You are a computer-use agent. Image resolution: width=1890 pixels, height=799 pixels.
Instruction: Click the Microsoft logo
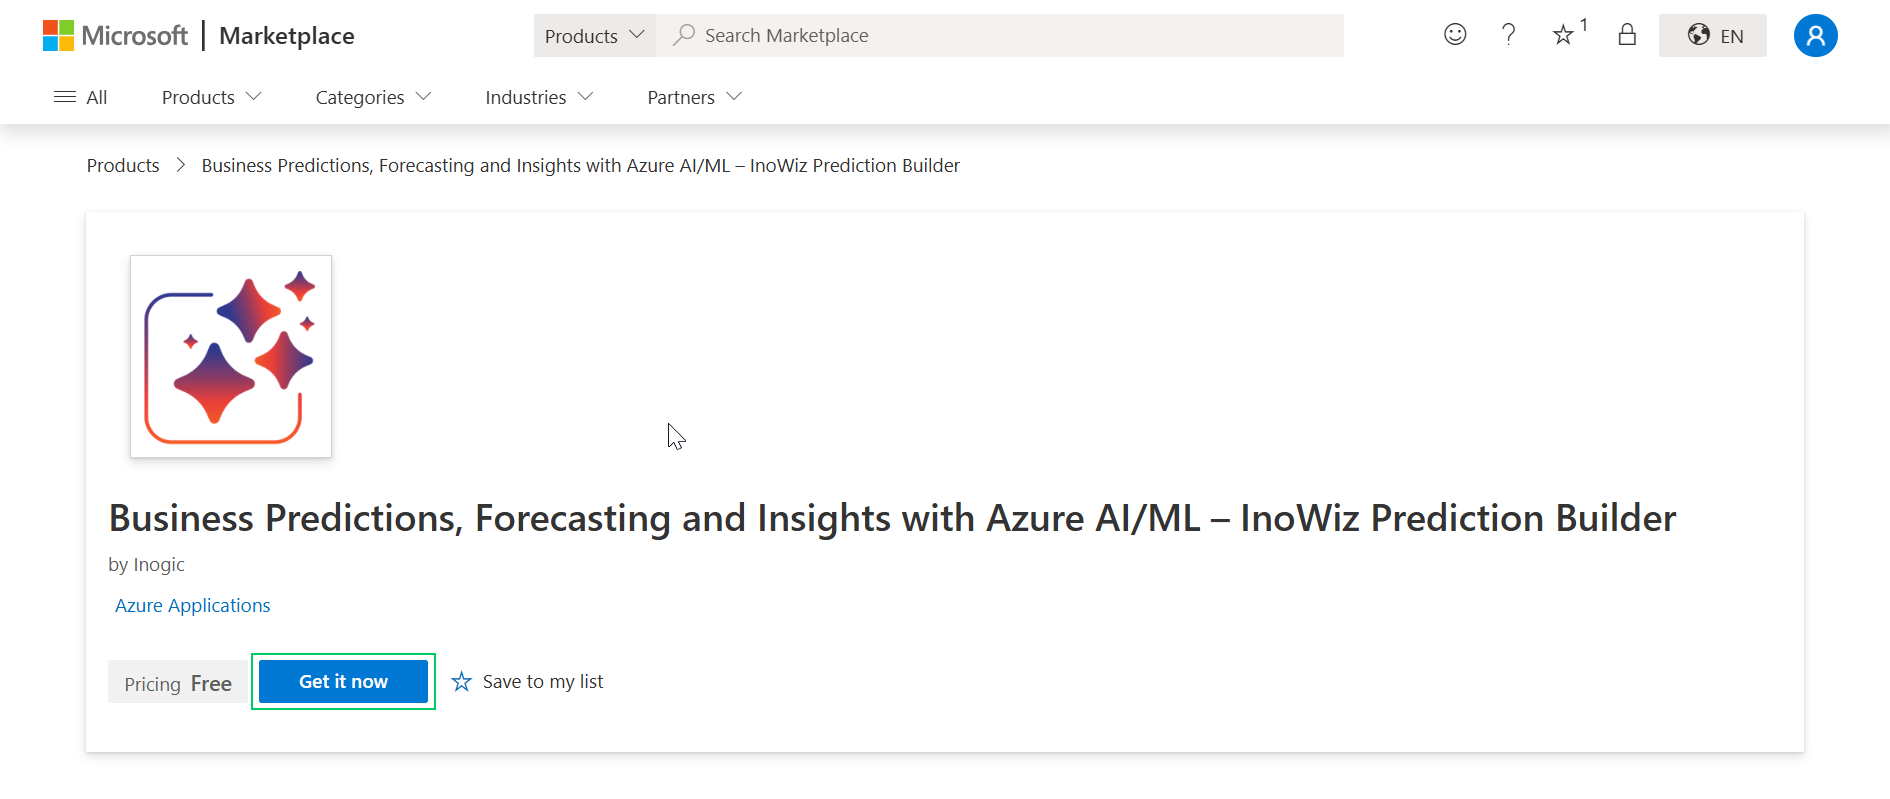click(x=115, y=36)
